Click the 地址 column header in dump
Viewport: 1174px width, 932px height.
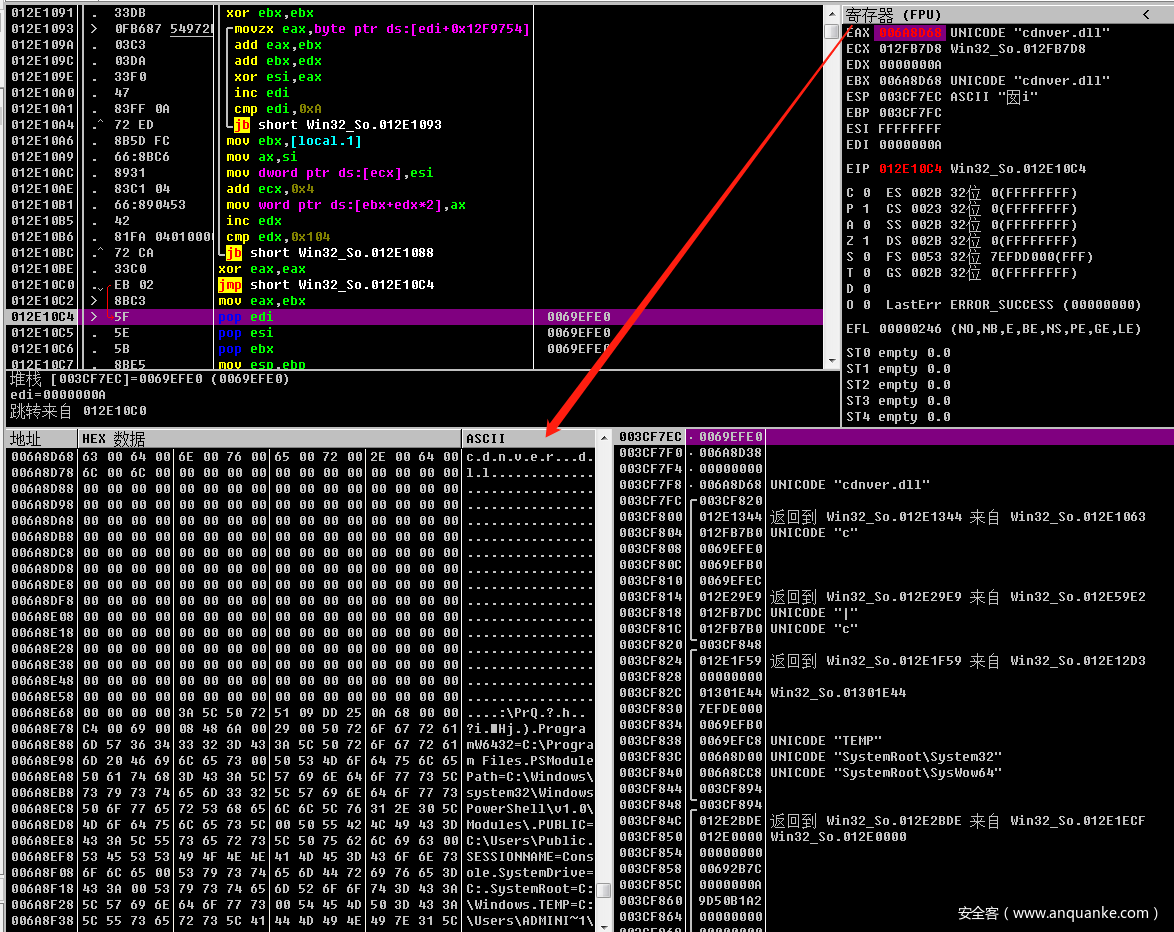pyautogui.click(x=40, y=439)
